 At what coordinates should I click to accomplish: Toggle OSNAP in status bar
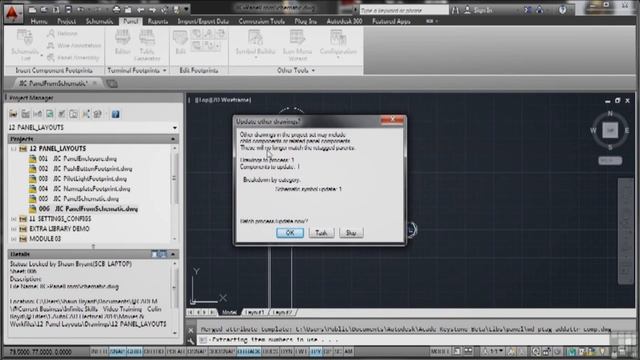pos(197,351)
